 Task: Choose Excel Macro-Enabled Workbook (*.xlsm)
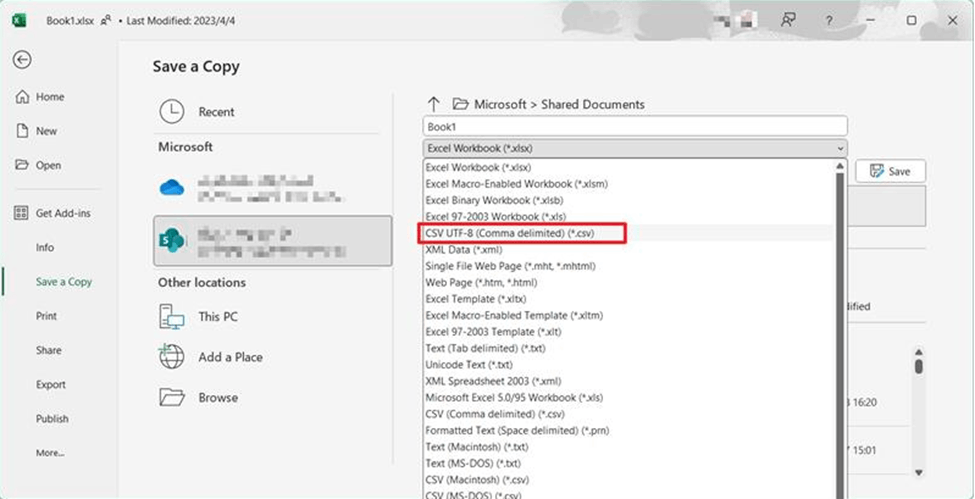(628, 184)
